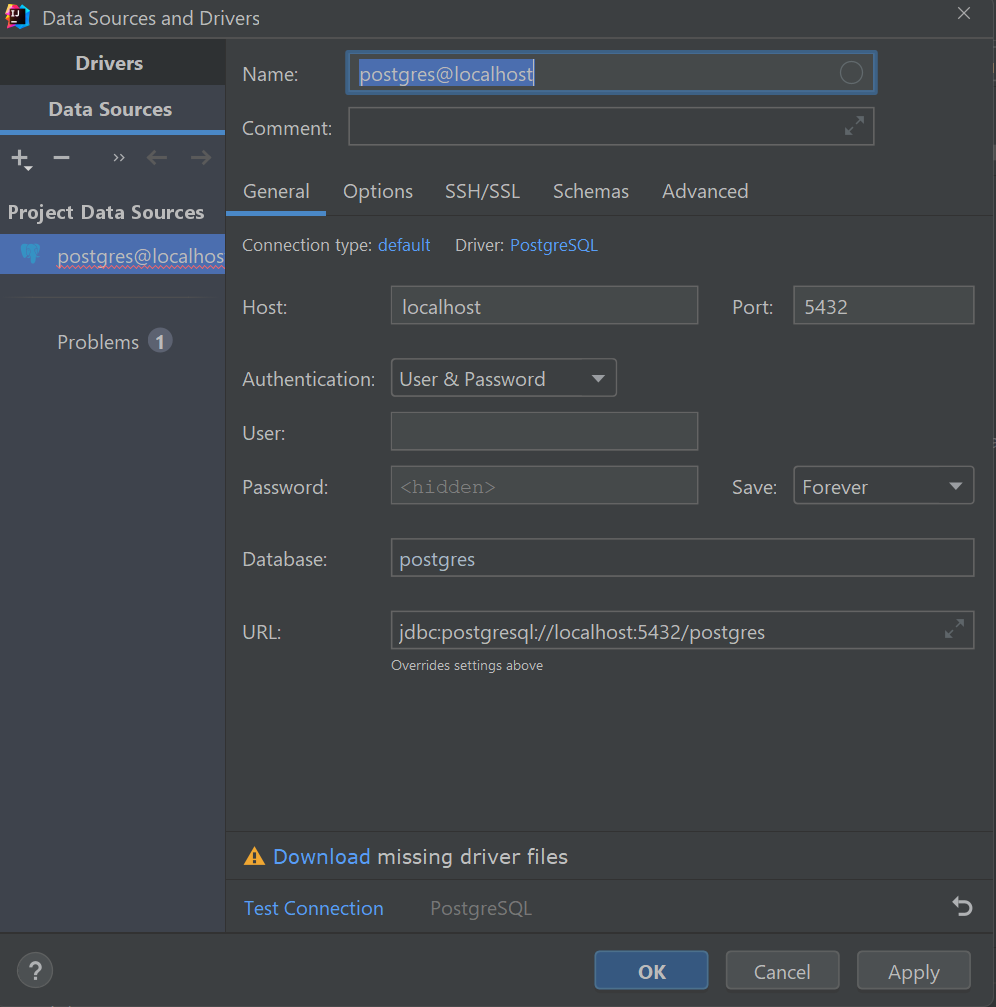Image resolution: width=996 pixels, height=1007 pixels.
Task: Focus the Port input field
Action: click(884, 305)
